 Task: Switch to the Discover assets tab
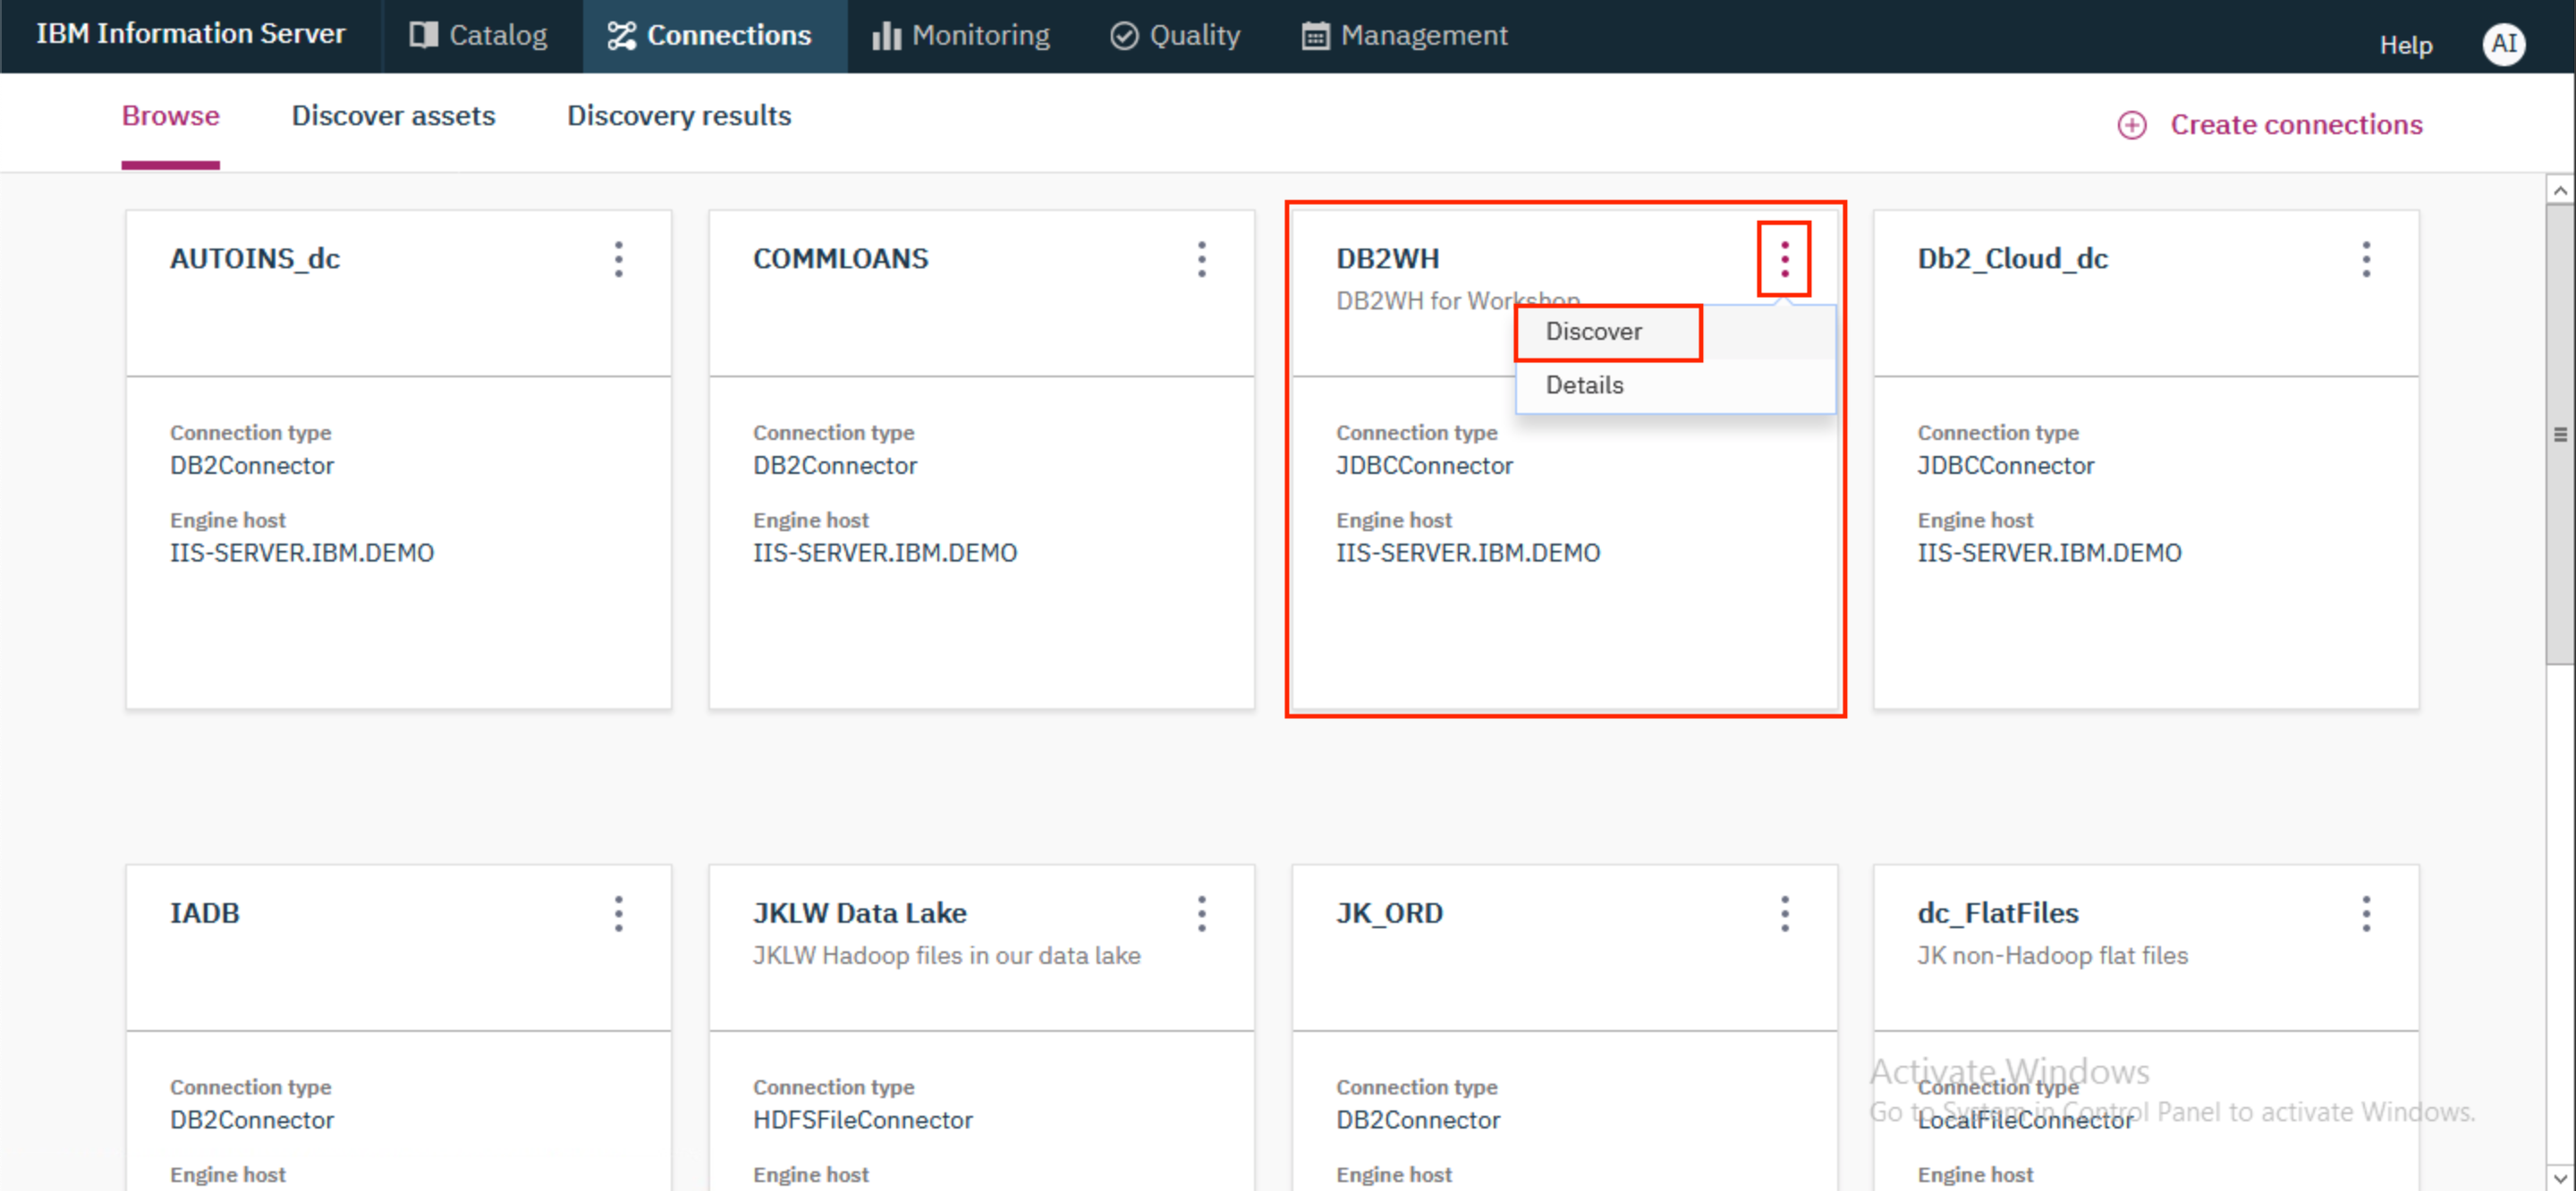tap(393, 116)
